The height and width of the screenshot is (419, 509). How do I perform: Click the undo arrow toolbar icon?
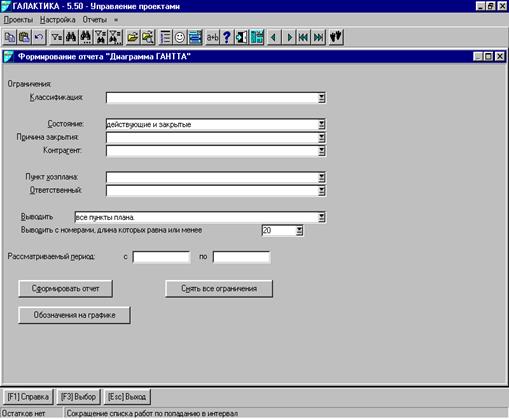point(39,37)
